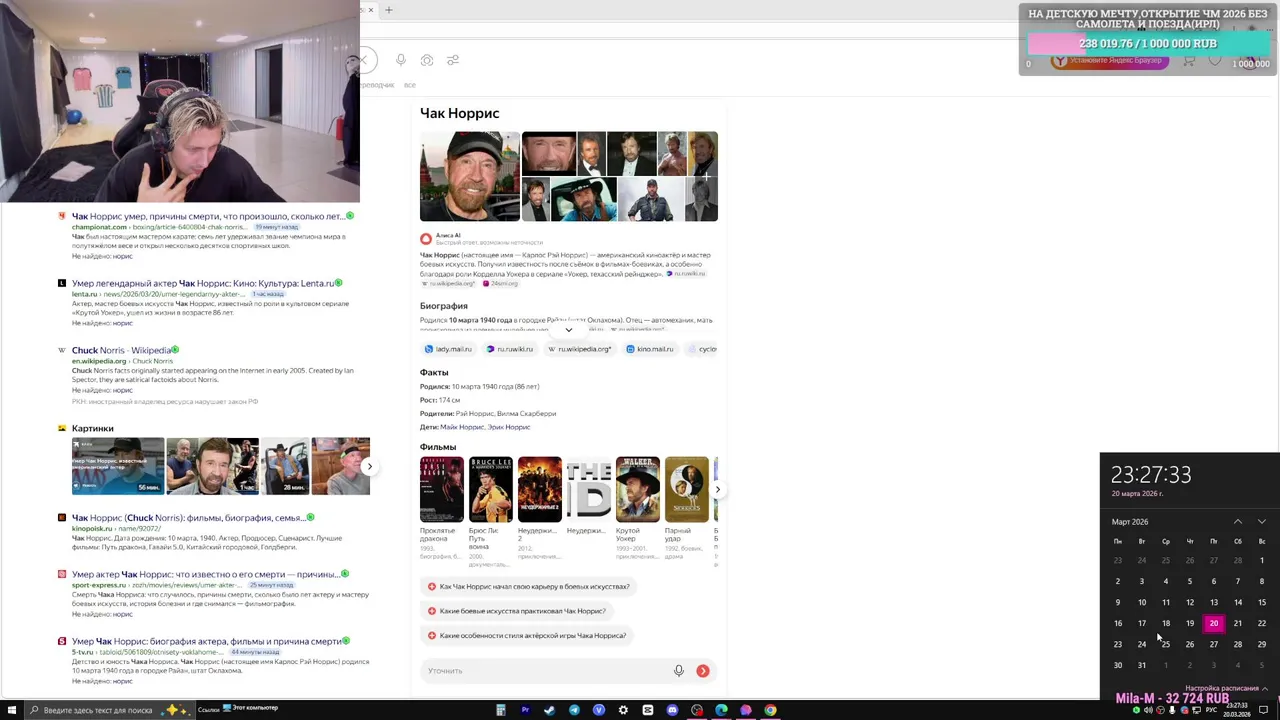Click the ru.wikipedia.org source chip
Screen dimensions: 1280x720
579,349
